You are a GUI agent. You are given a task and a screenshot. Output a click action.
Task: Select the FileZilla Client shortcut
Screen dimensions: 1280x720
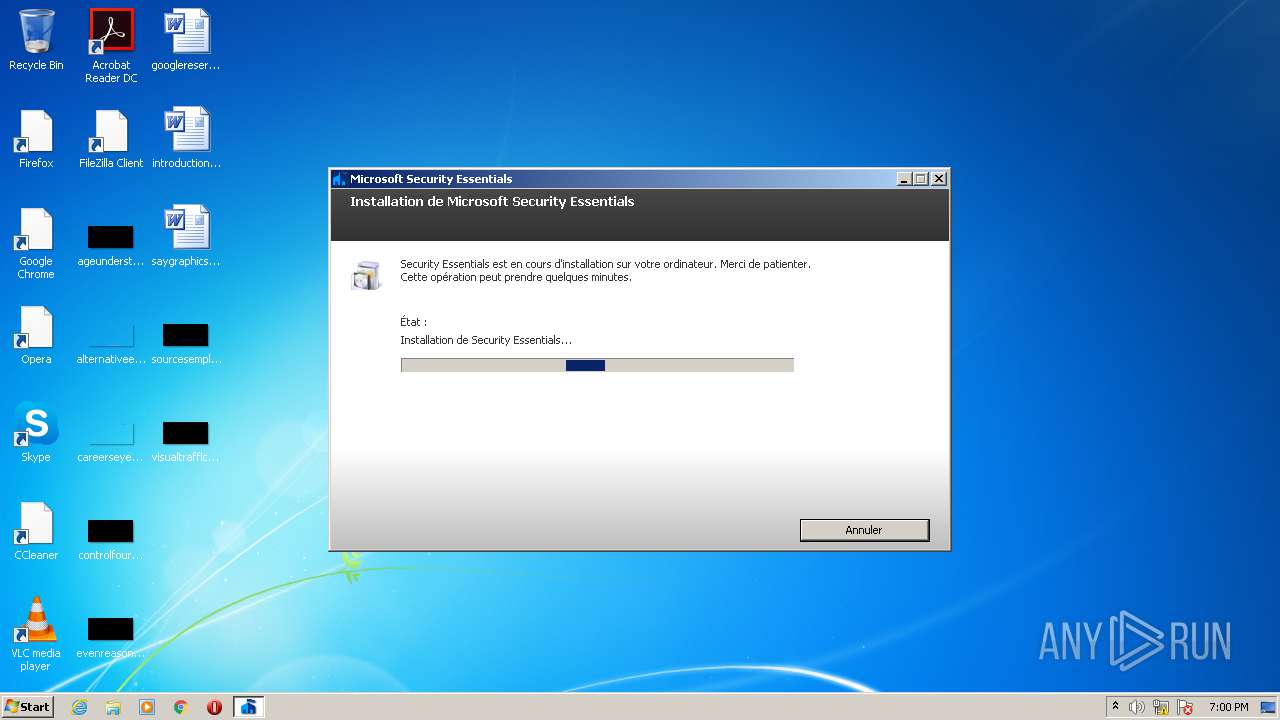tap(111, 139)
